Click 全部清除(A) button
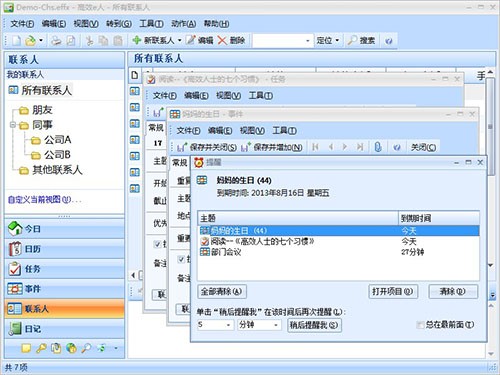The image size is (500, 375). coord(222,292)
